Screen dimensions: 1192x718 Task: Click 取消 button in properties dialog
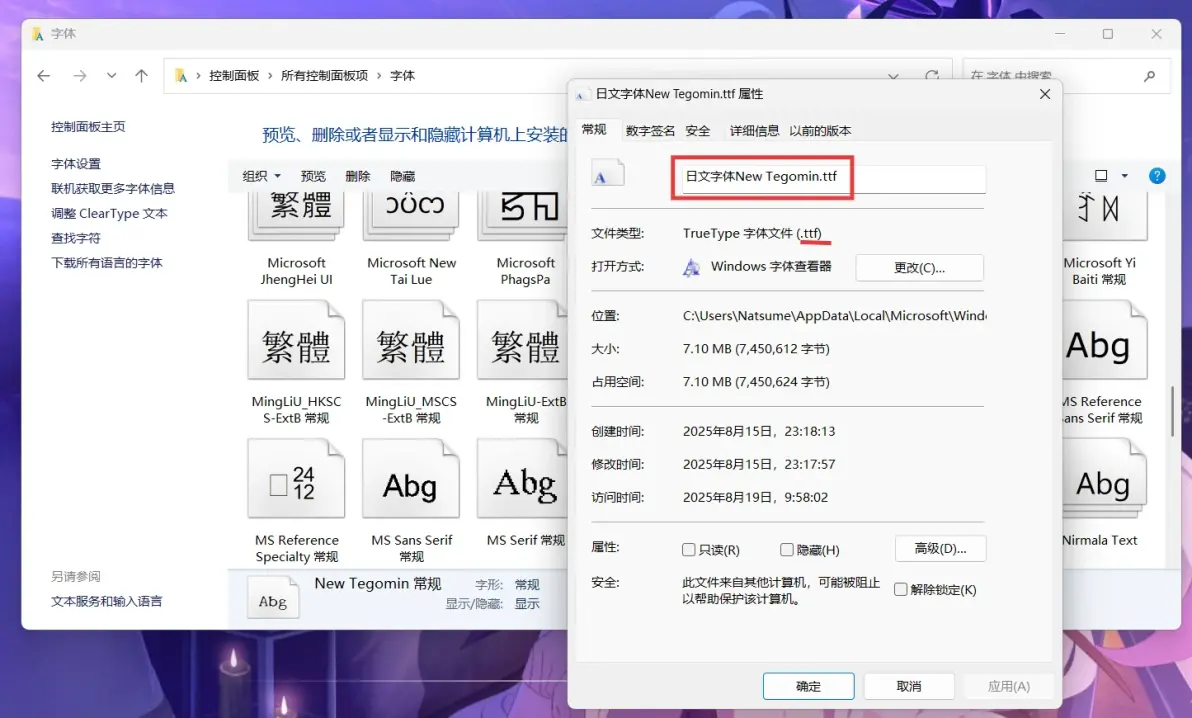(x=908, y=686)
